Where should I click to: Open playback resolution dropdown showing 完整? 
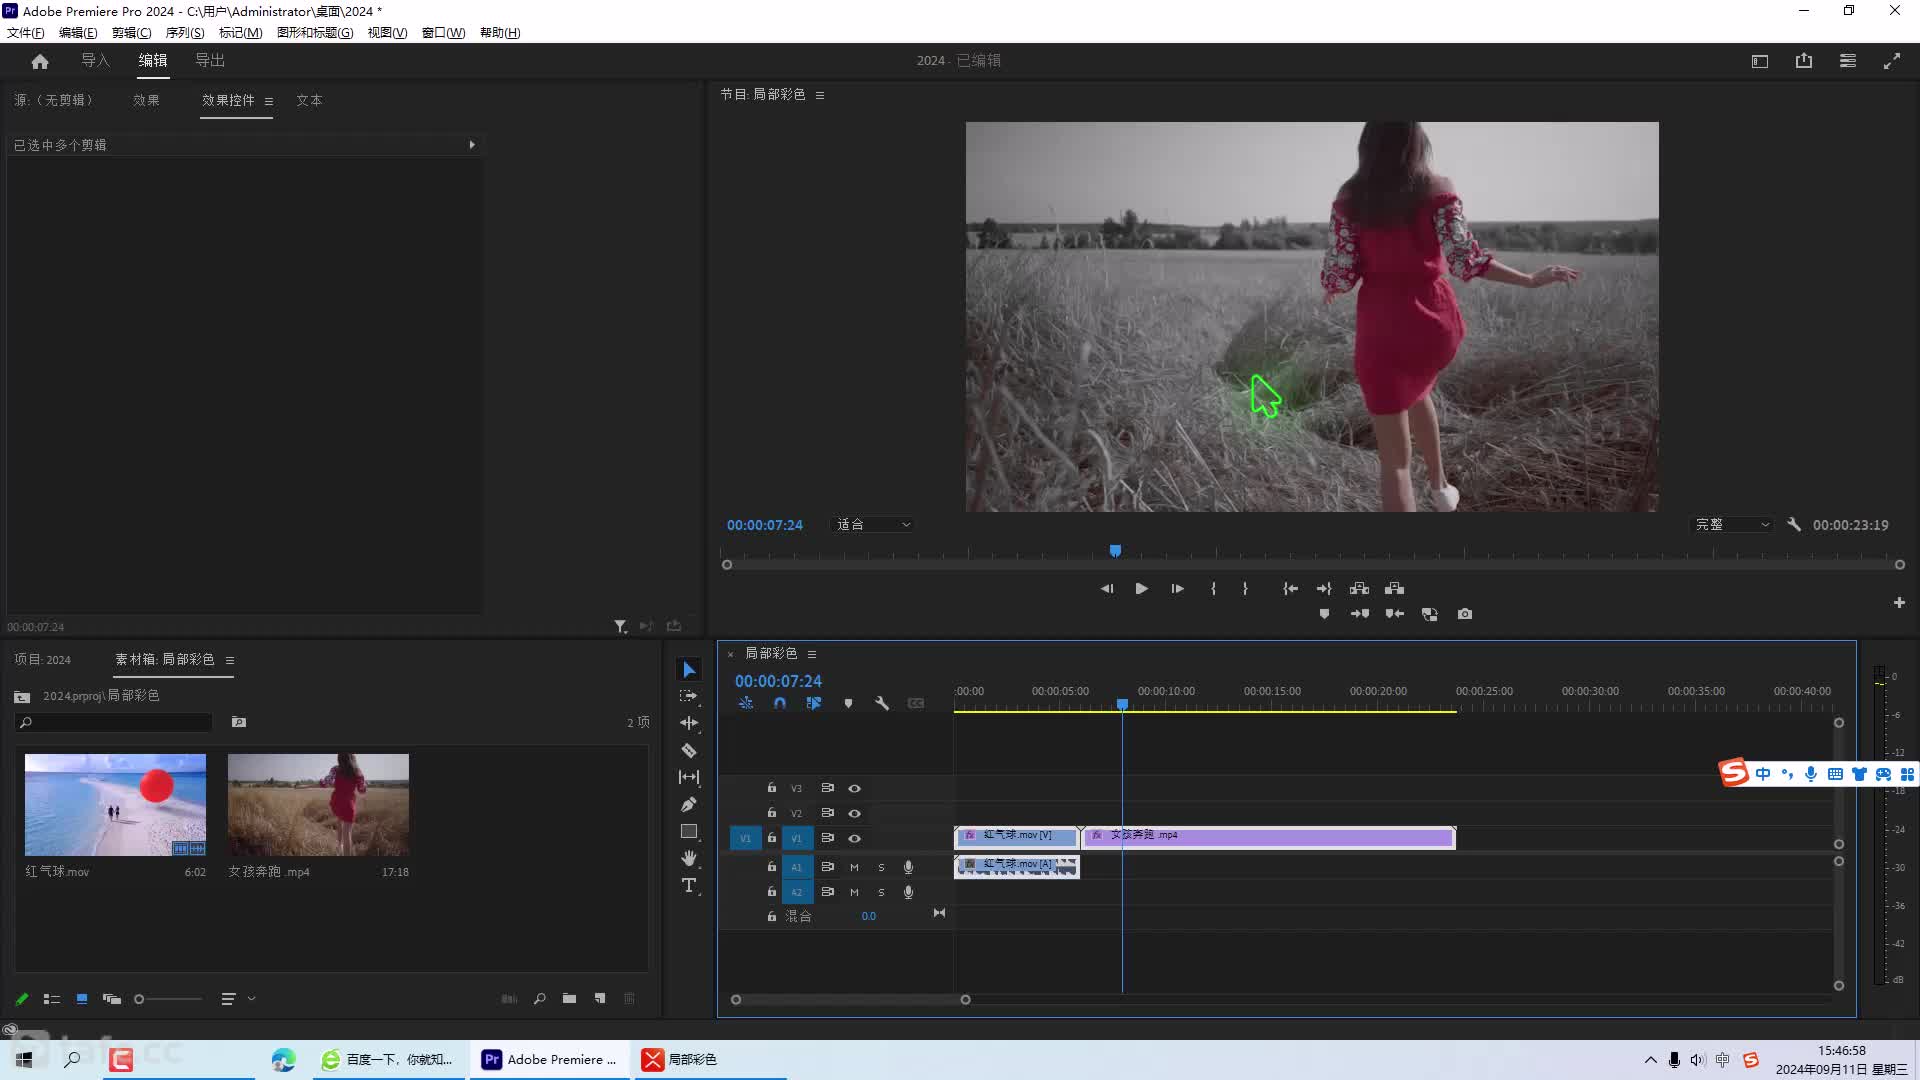coord(1733,524)
